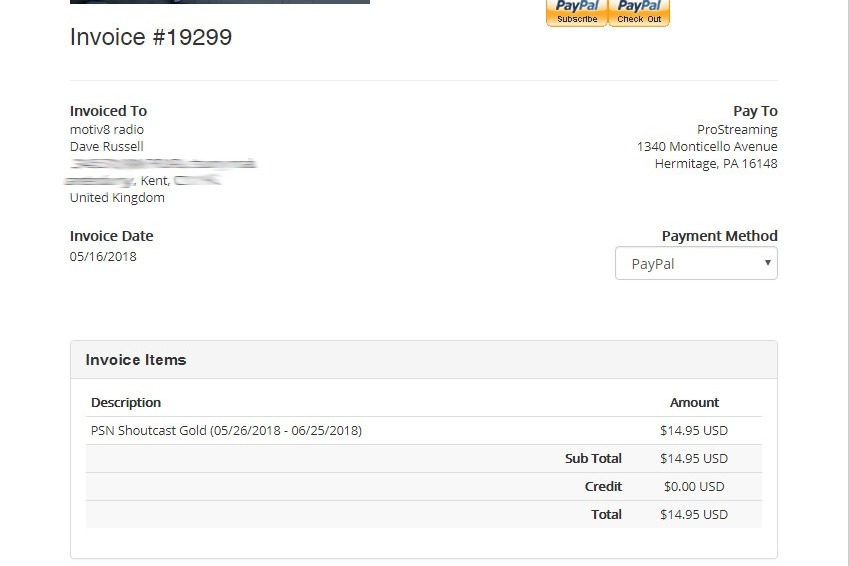Click the Sub Total label
This screenshot has width=849, height=566.
(593, 459)
